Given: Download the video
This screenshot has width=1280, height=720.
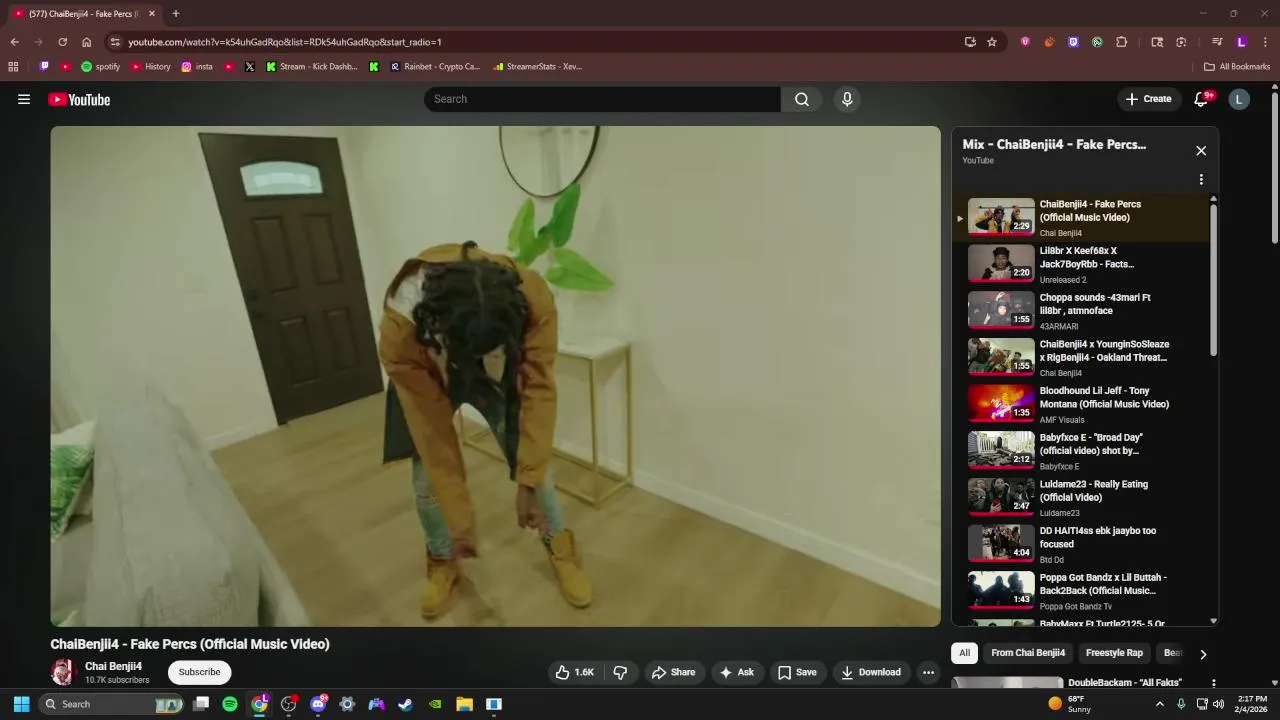Looking at the screenshot, I should (870, 672).
